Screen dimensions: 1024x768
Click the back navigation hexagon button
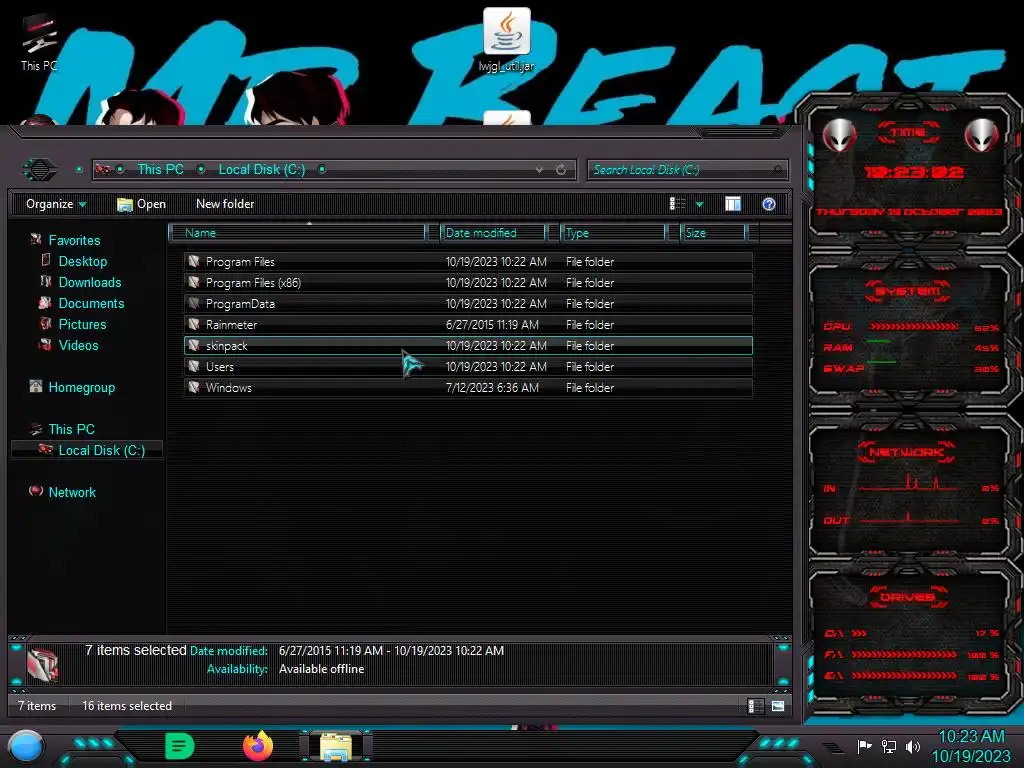point(40,170)
